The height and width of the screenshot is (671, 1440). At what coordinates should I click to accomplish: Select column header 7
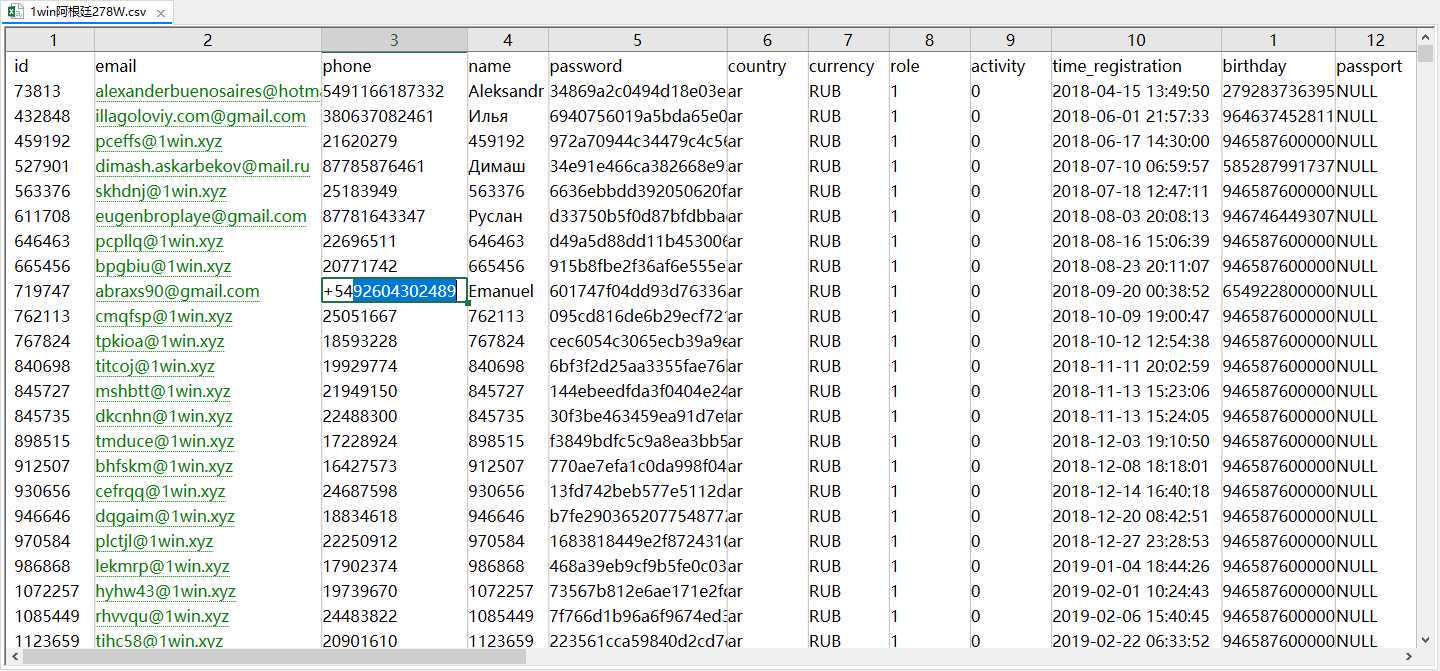tap(849, 40)
